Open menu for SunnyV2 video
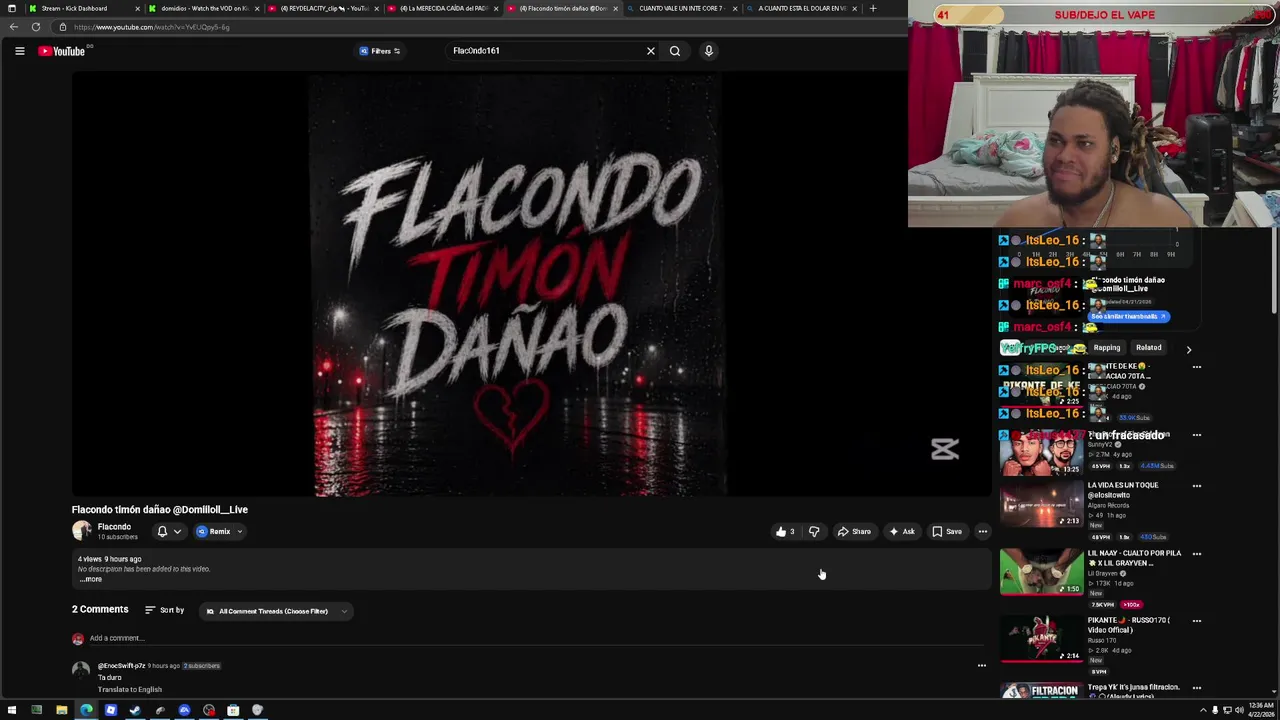Viewport: 1280px width, 720px height. coord(1196,435)
